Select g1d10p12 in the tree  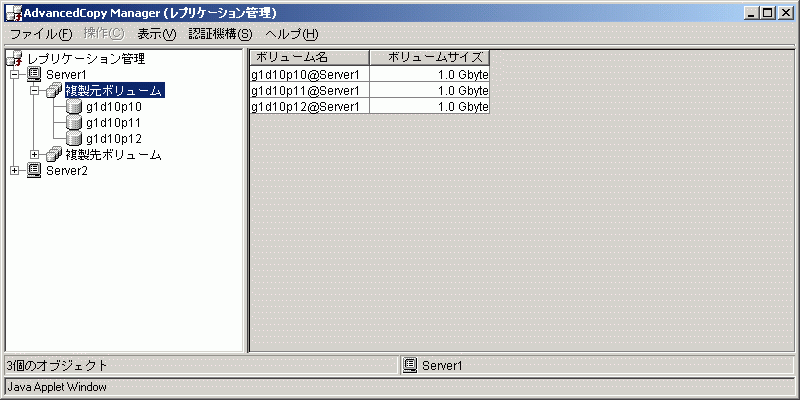(x=114, y=139)
